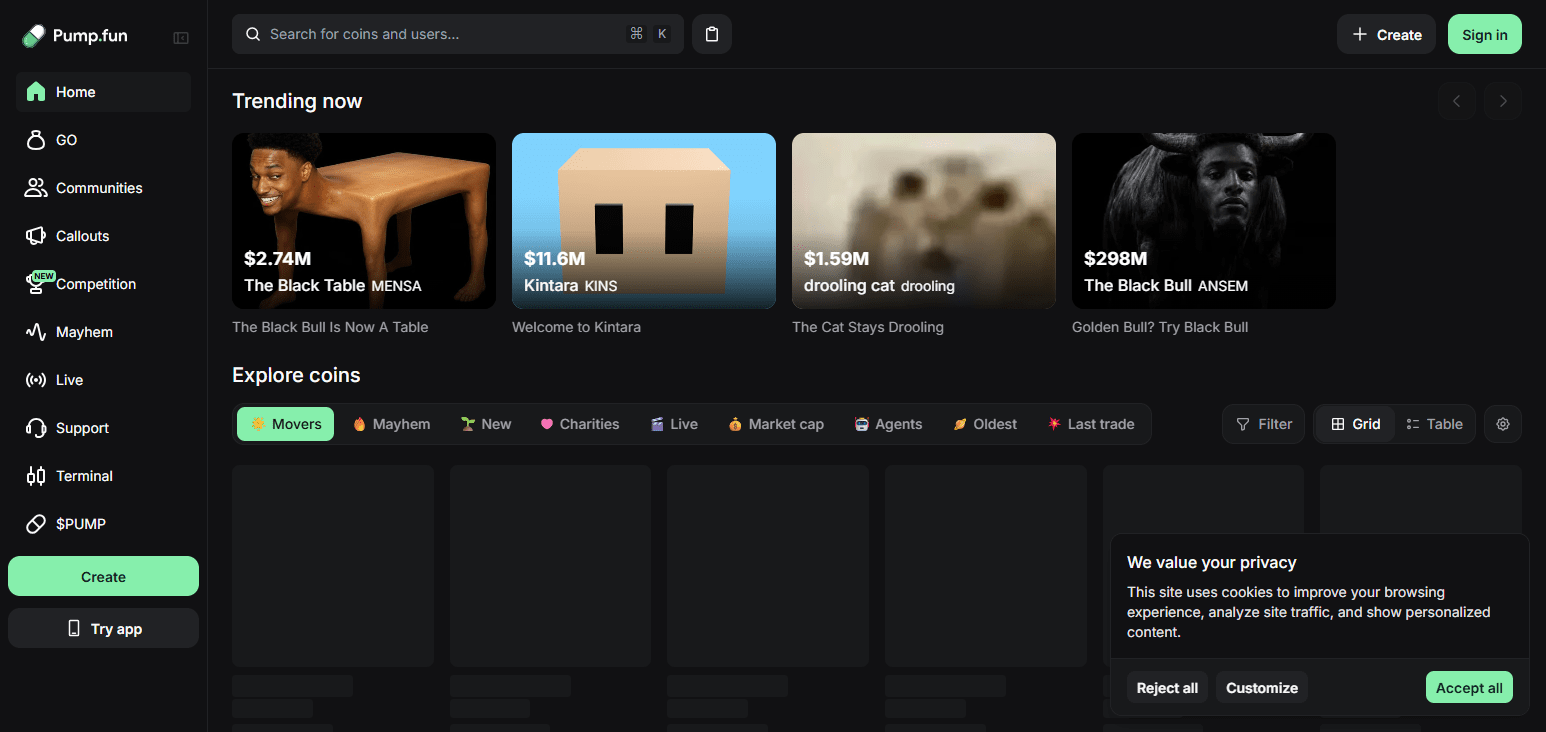Switch to the Charities tab

coord(580,424)
